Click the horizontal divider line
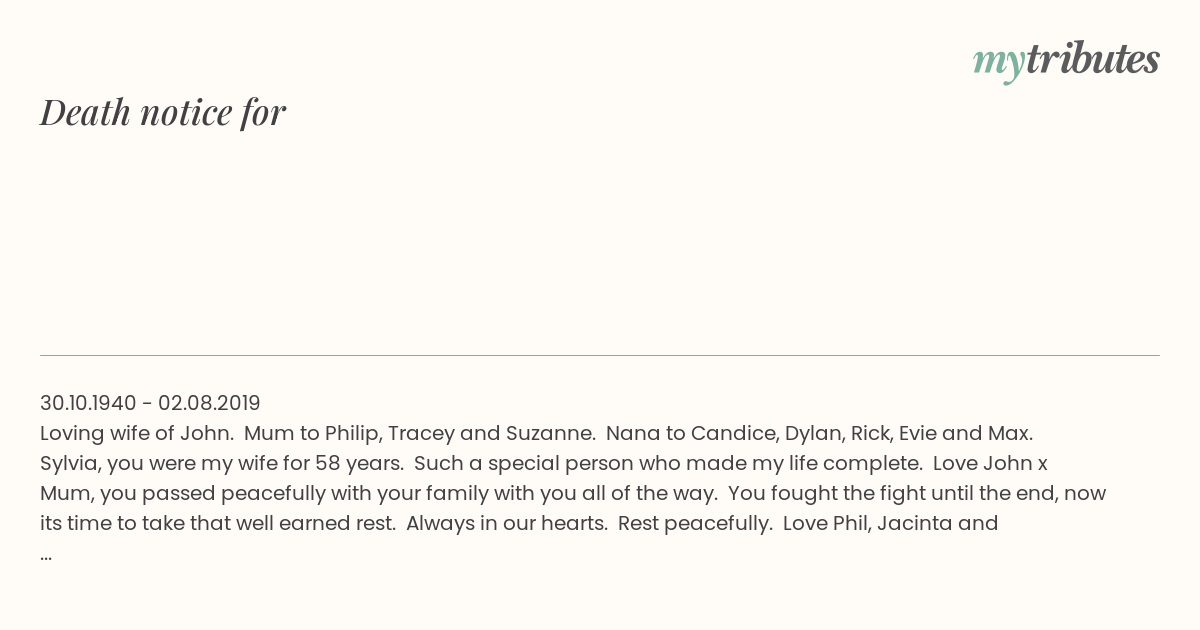The image size is (1200, 630). (600, 355)
